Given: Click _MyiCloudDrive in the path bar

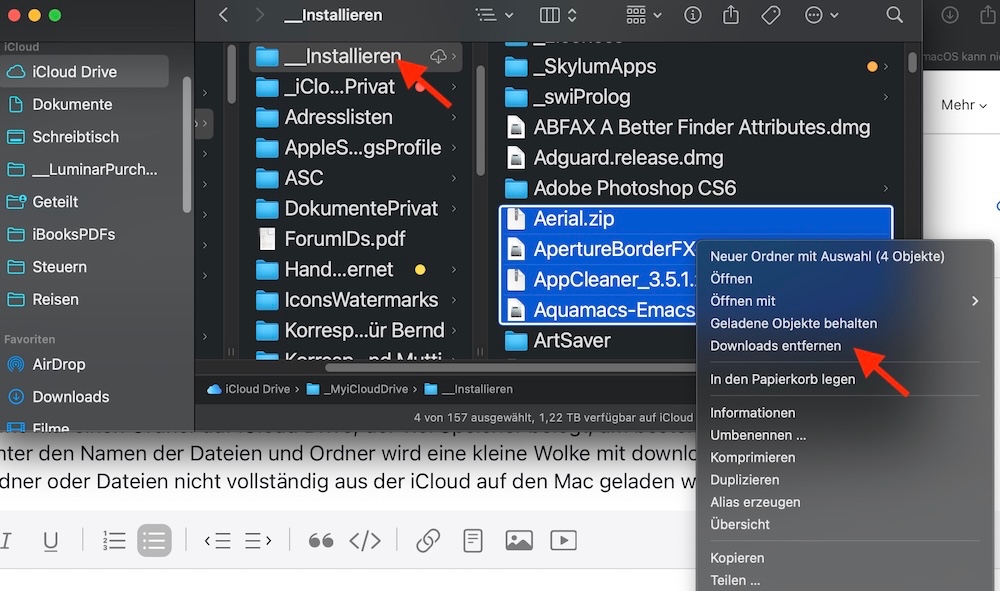Looking at the screenshot, I should pyautogui.click(x=358, y=389).
